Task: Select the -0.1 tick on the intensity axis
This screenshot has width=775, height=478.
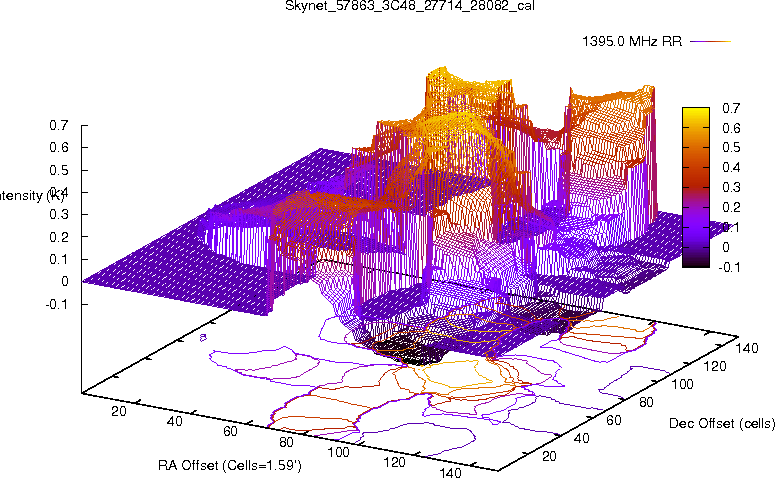Action: pyautogui.click(x=56, y=304)
